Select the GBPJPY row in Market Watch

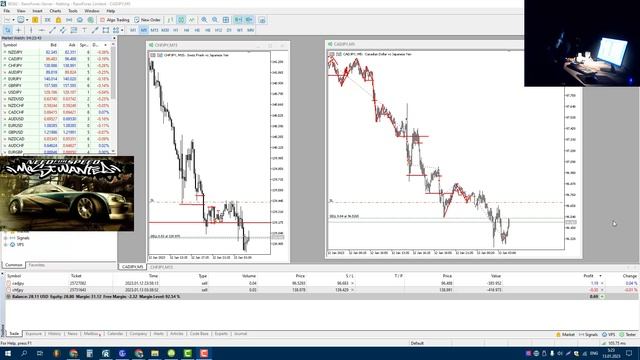pos(57,86)
